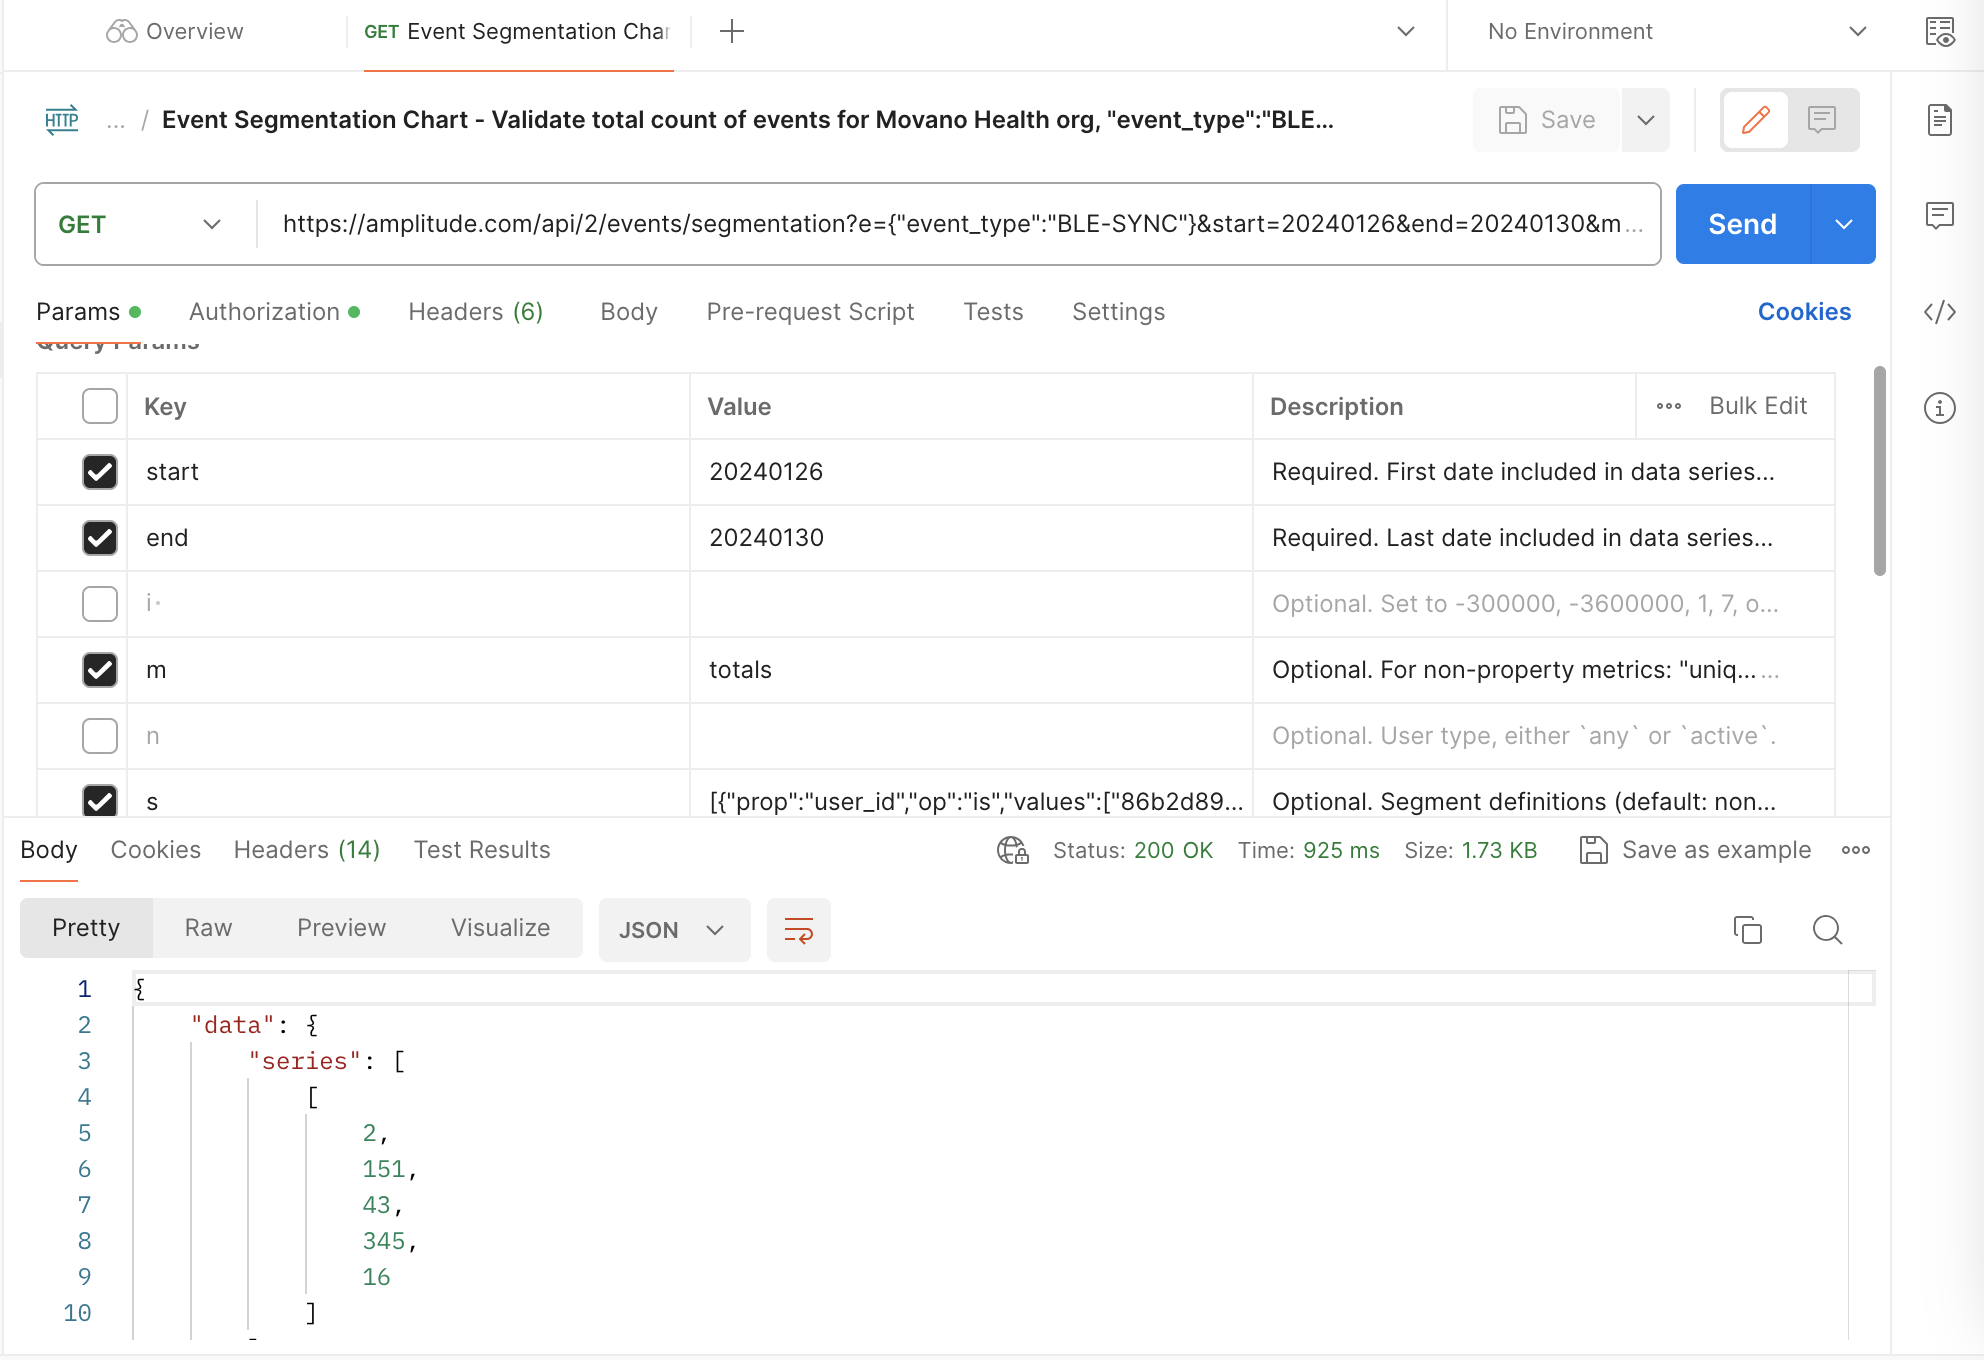The height and width of the screenshot is (1360, 1984).
Task: Open the No Environment selector
Action: [1675, 32]
